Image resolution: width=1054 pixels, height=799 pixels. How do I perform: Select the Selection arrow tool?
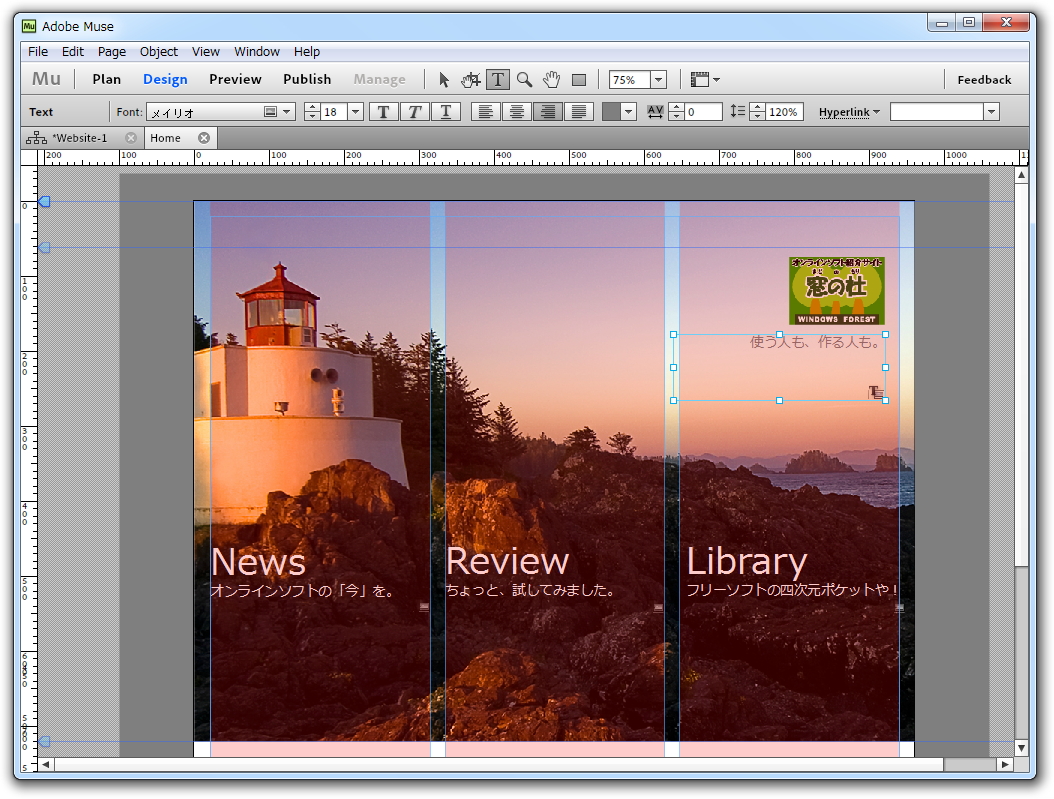[443, 80]
